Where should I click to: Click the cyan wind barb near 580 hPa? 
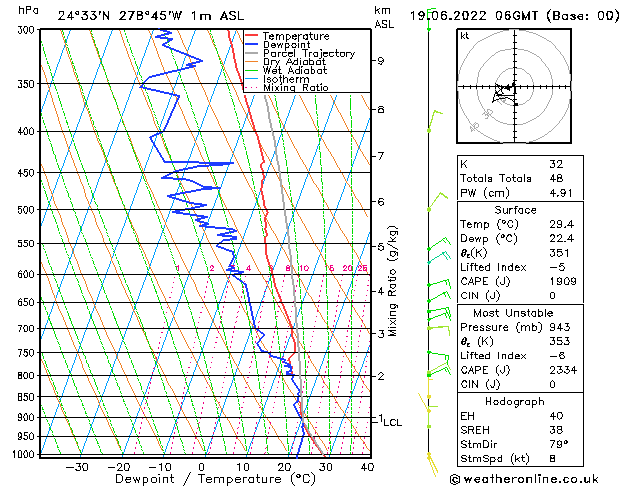coord(439,257)
